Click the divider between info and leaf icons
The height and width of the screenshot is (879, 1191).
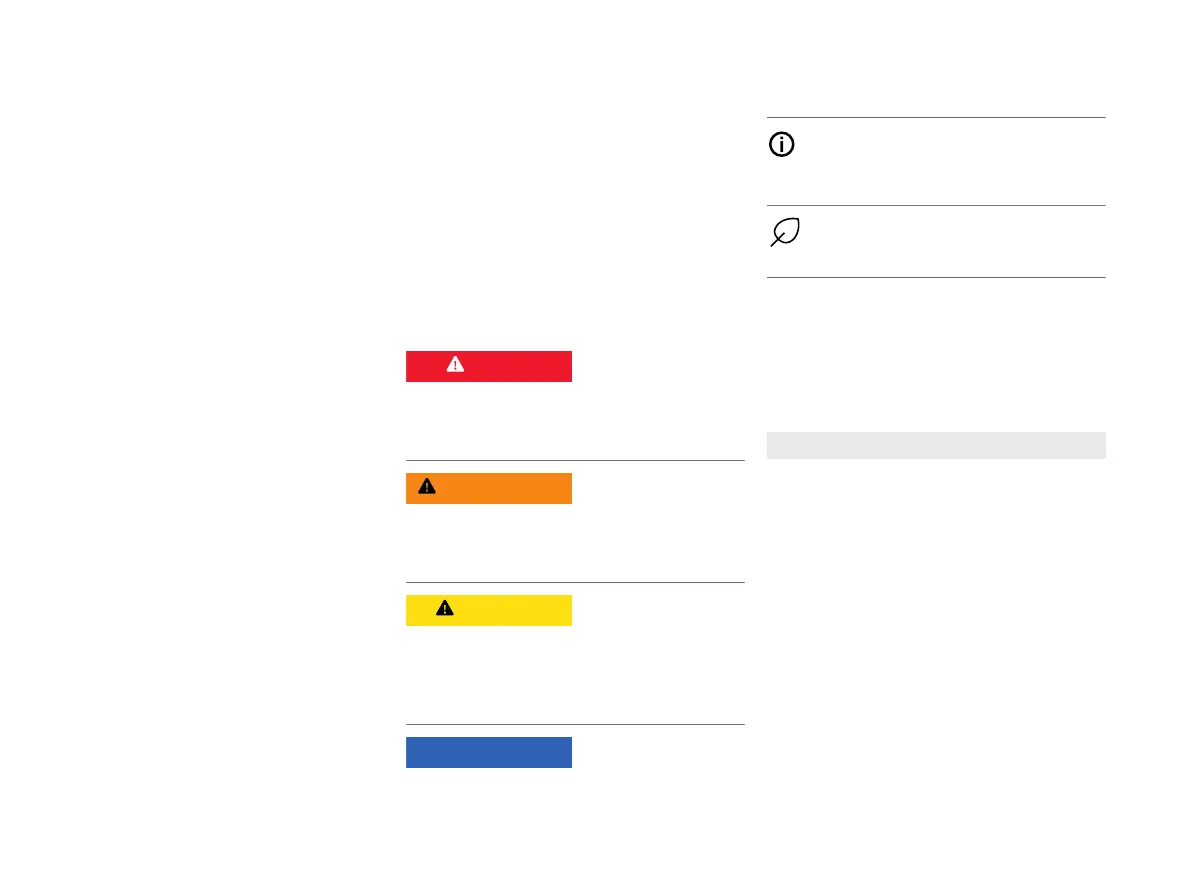coord(935,206)
